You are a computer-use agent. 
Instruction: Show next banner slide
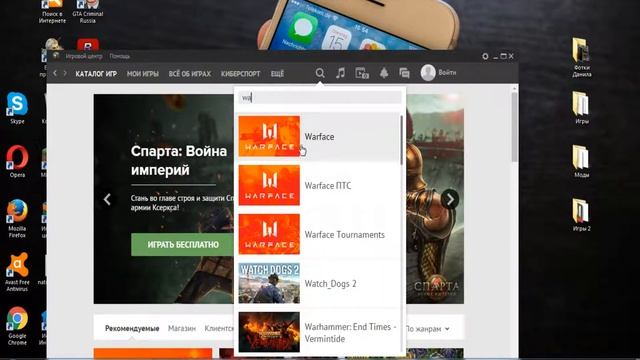click(450, 199)
